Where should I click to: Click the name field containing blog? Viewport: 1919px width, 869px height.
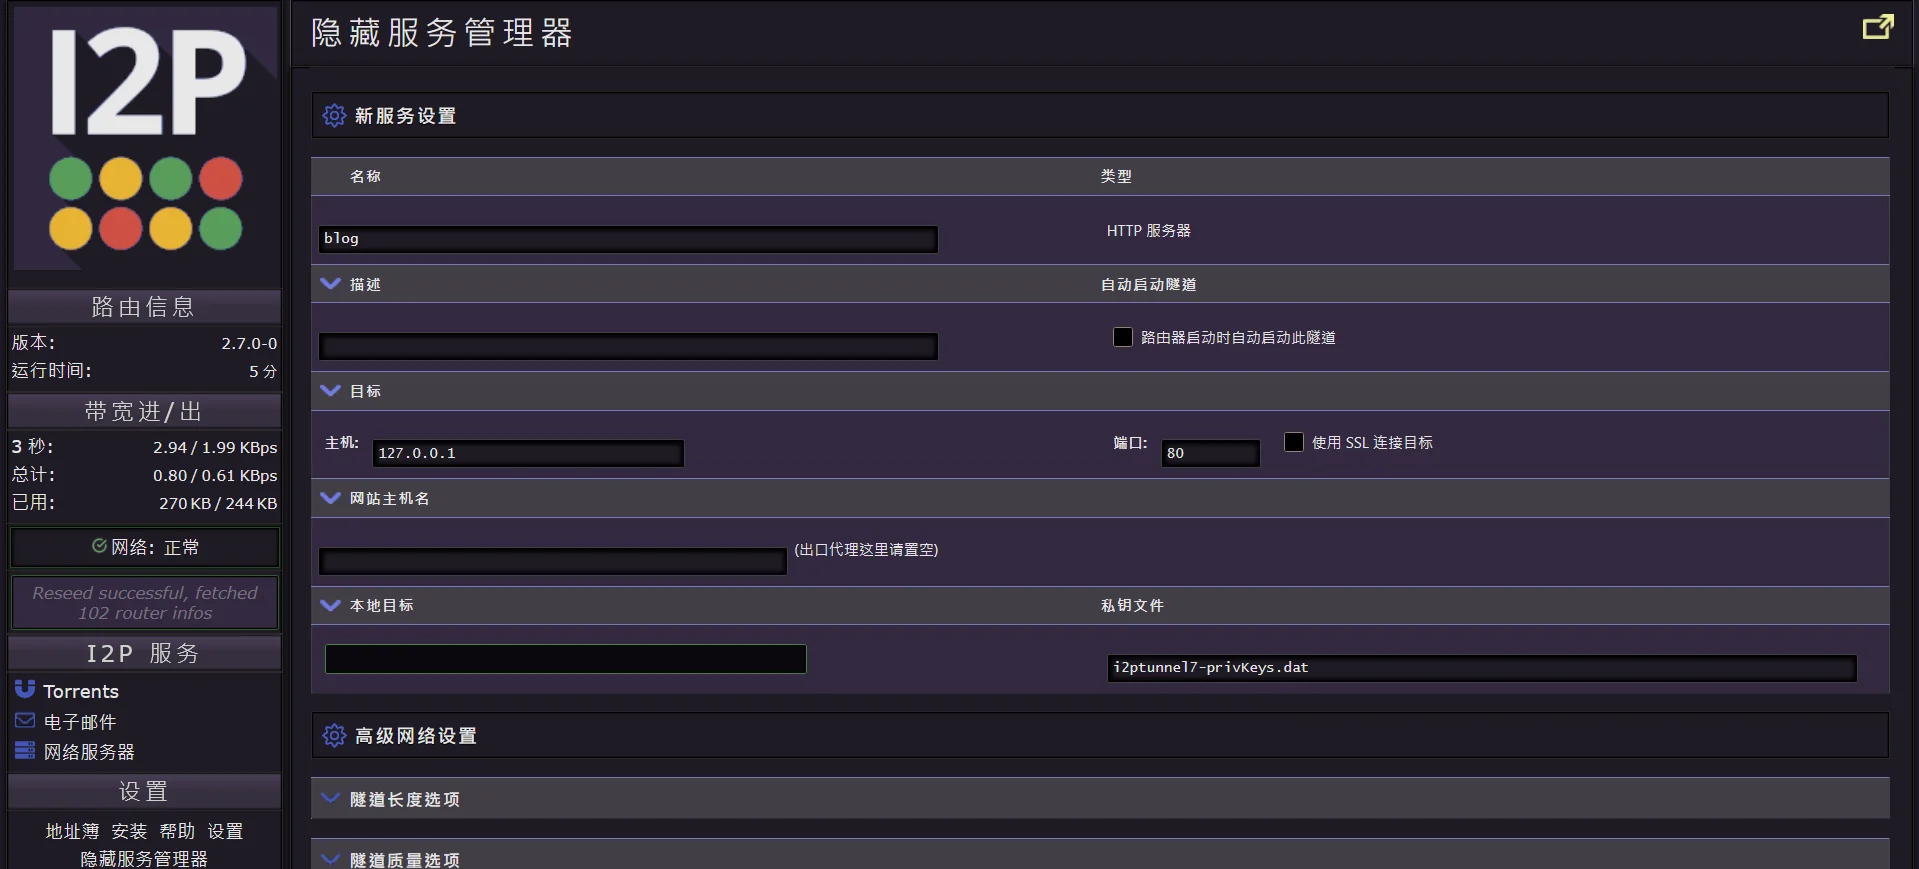tap(628, 239)
